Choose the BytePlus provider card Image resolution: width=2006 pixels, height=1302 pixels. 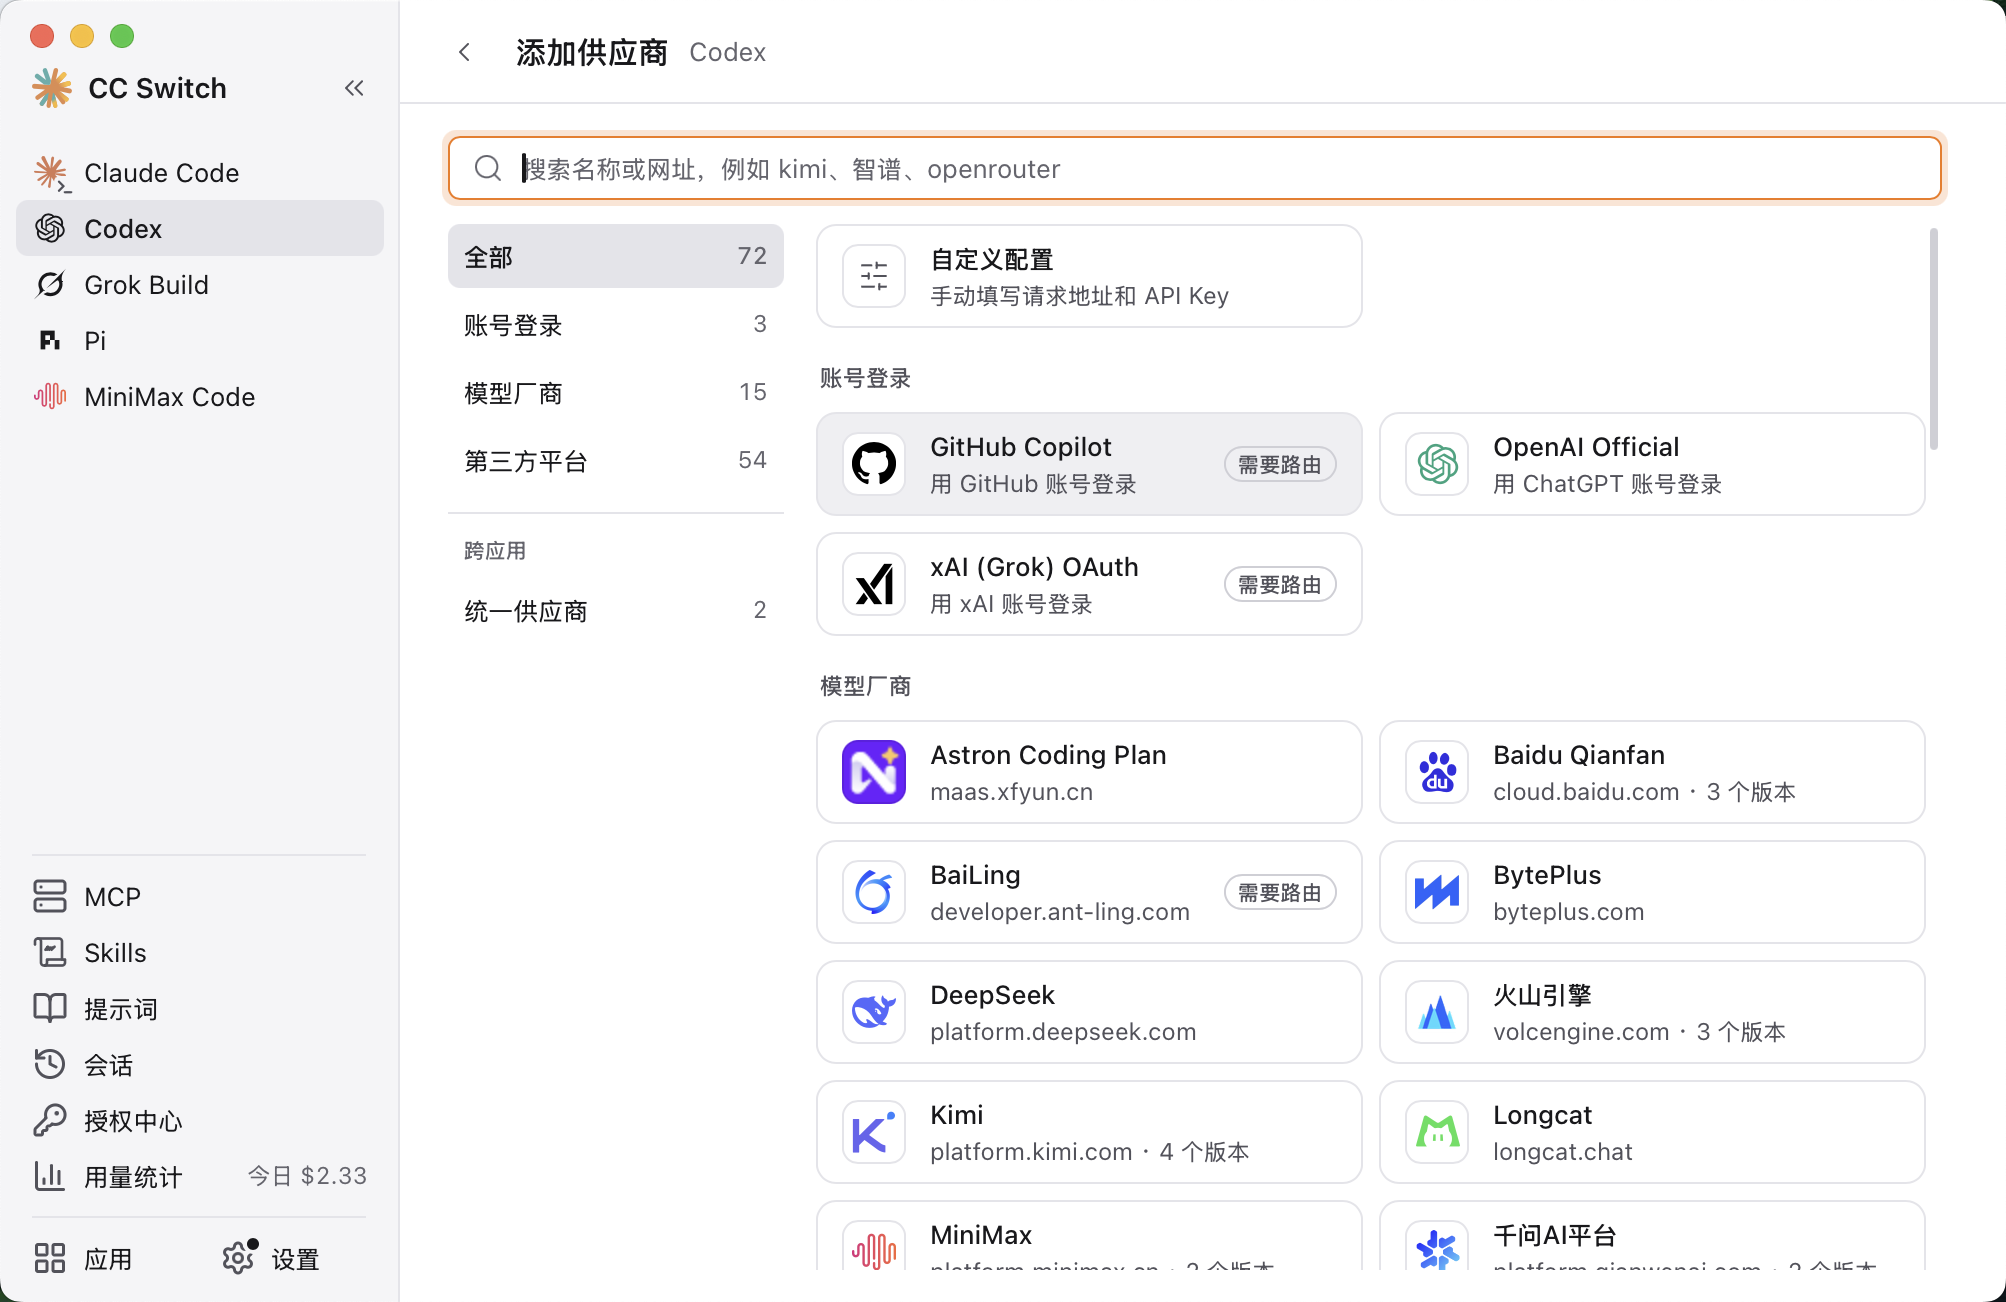point(1652,892)
